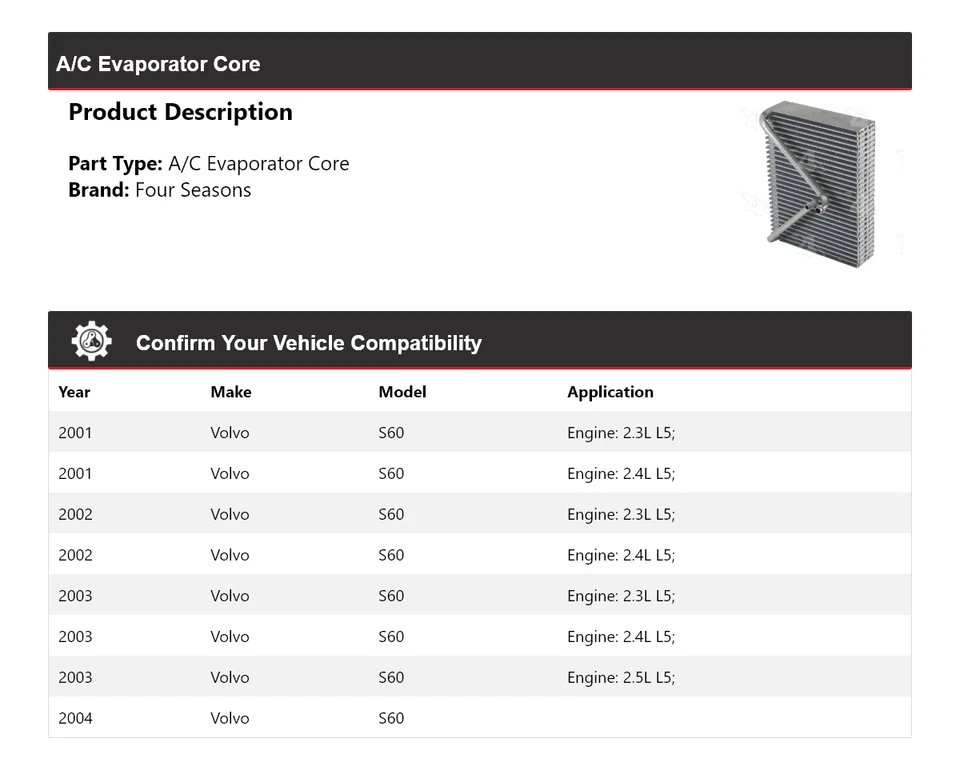This screenshot has width=960, height=770.
Task: Click the A/C Evaporator Core header
Action: point(158,64)
